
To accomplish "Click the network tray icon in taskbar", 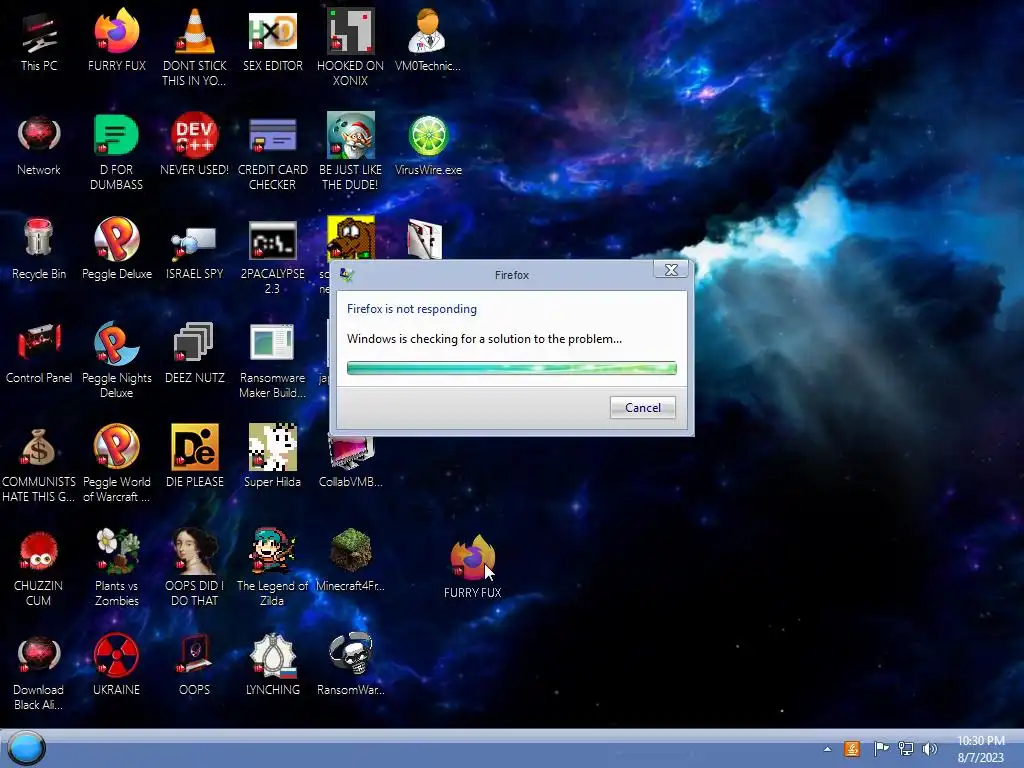I will click(x=906, y=748).
